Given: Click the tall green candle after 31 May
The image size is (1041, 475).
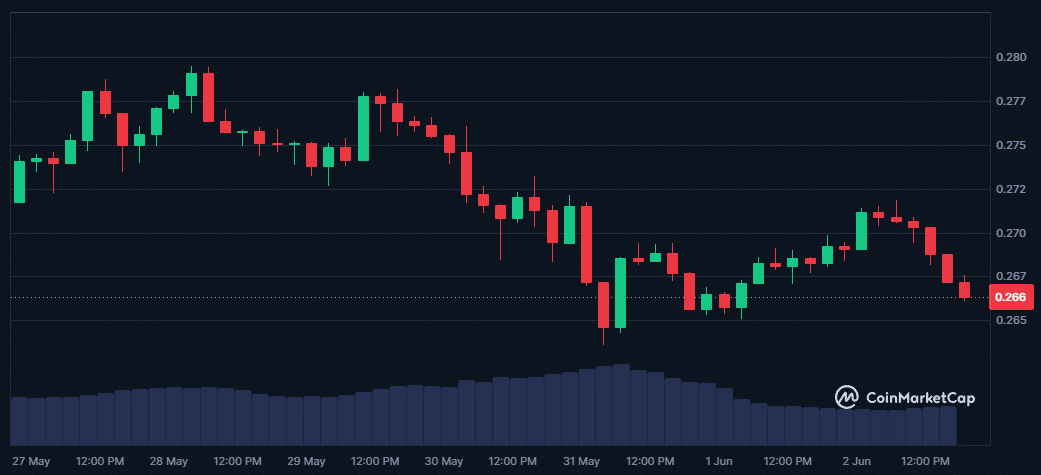Looking at the screenshot, I should 620,293.
